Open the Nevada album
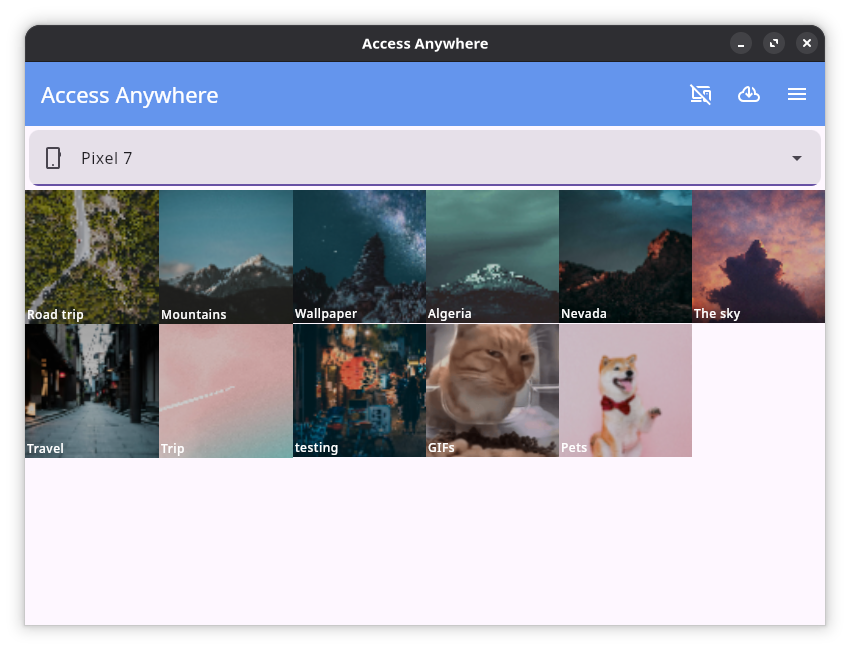Screen dimensions: 850x650 [625, 257]
